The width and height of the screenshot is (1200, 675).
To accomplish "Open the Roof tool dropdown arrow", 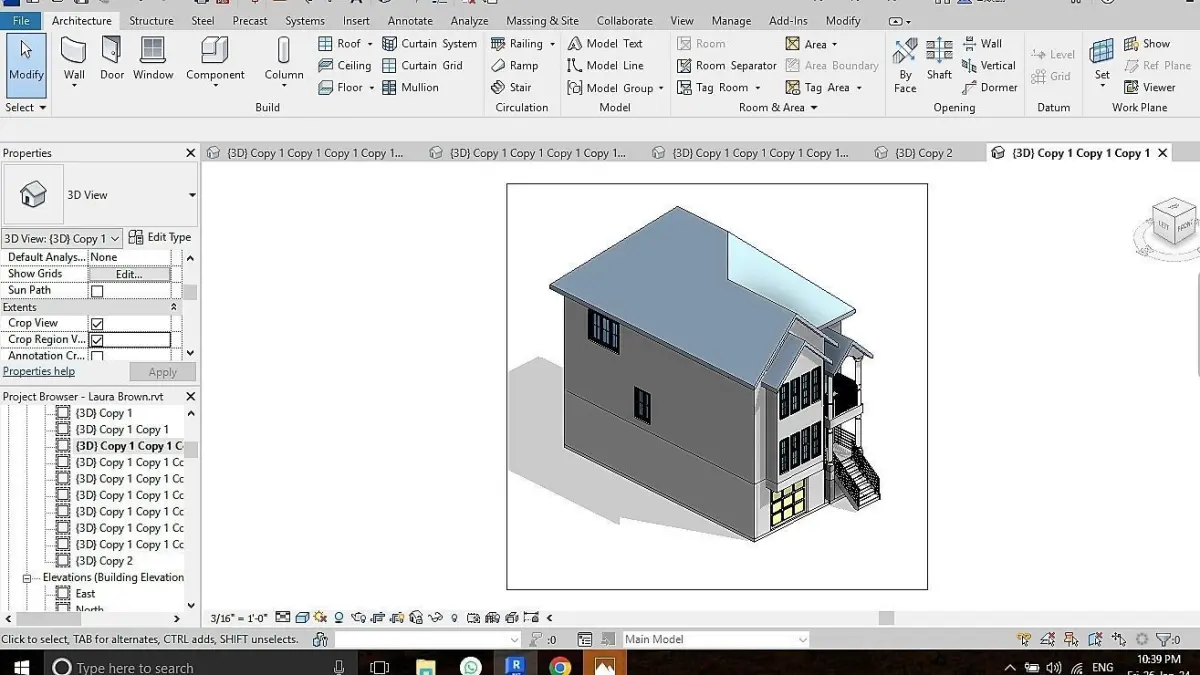I will click(370, 44).
